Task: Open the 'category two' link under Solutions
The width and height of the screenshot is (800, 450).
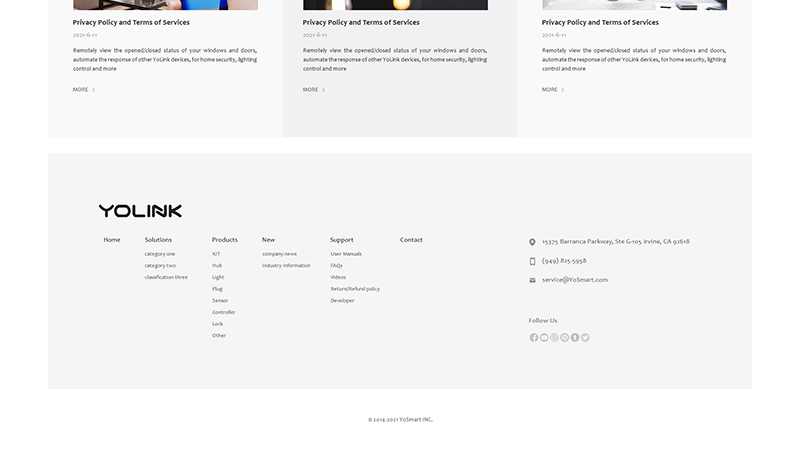Action: click(x=160, y=265)
